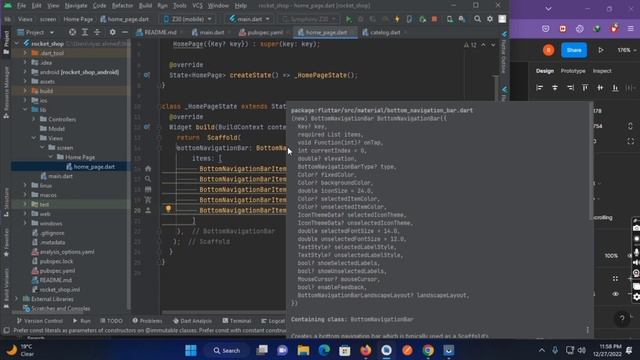Open TODO tool window
Screen dimensions: 640x360
coord(111,321)
